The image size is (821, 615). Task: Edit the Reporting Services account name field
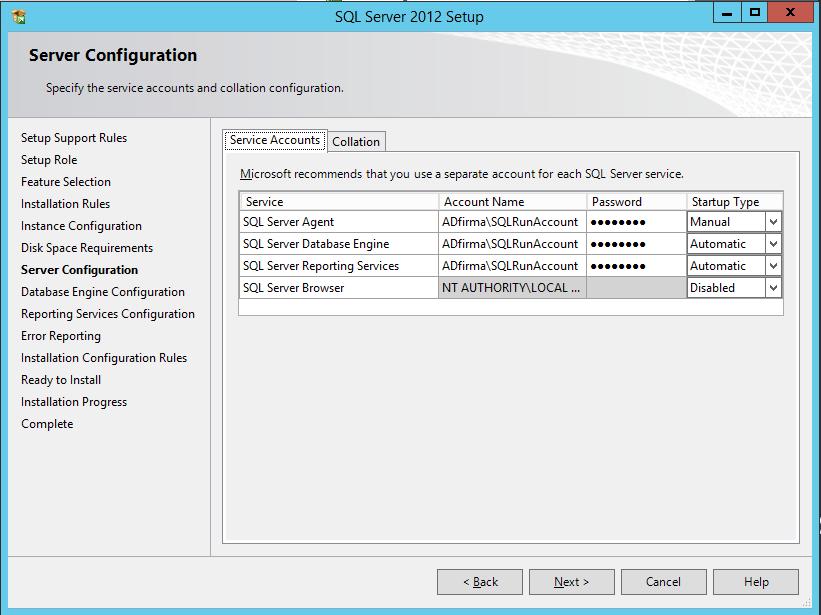tap(512, 266)
